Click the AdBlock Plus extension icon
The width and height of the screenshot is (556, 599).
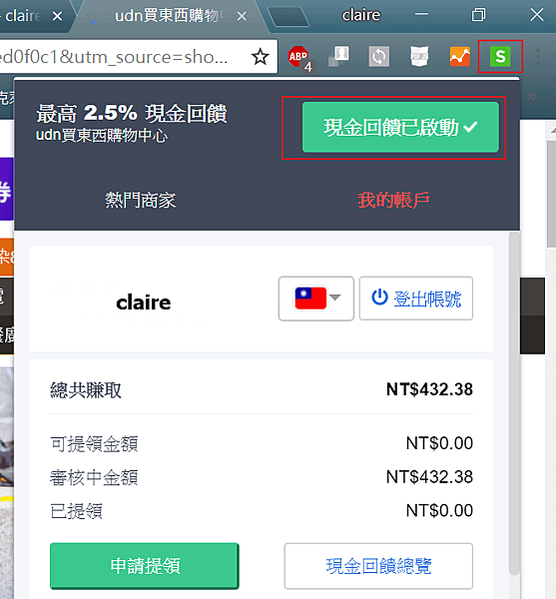coord(299,57)
